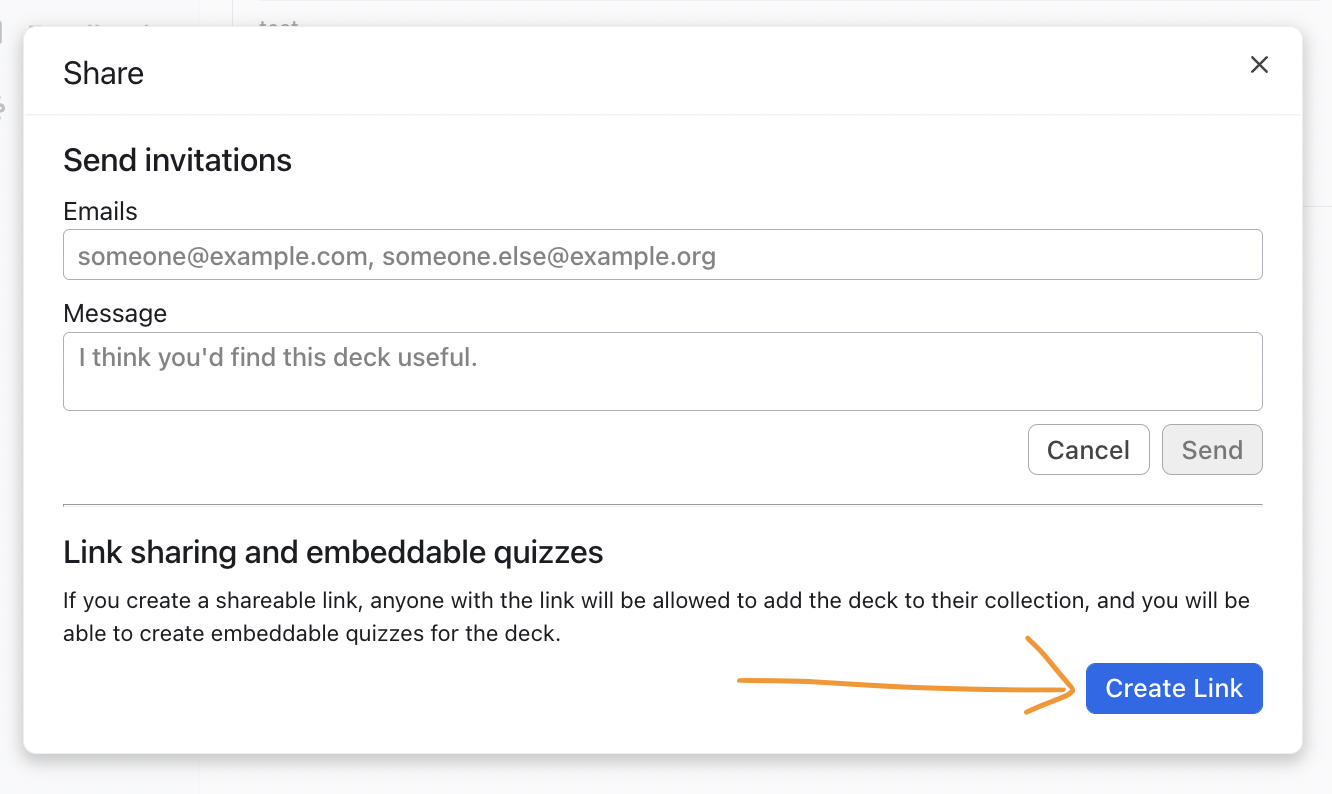The image size is (1332, 794).
Task: Click the divider line beneath the Share title
Action: click(662, 115)
